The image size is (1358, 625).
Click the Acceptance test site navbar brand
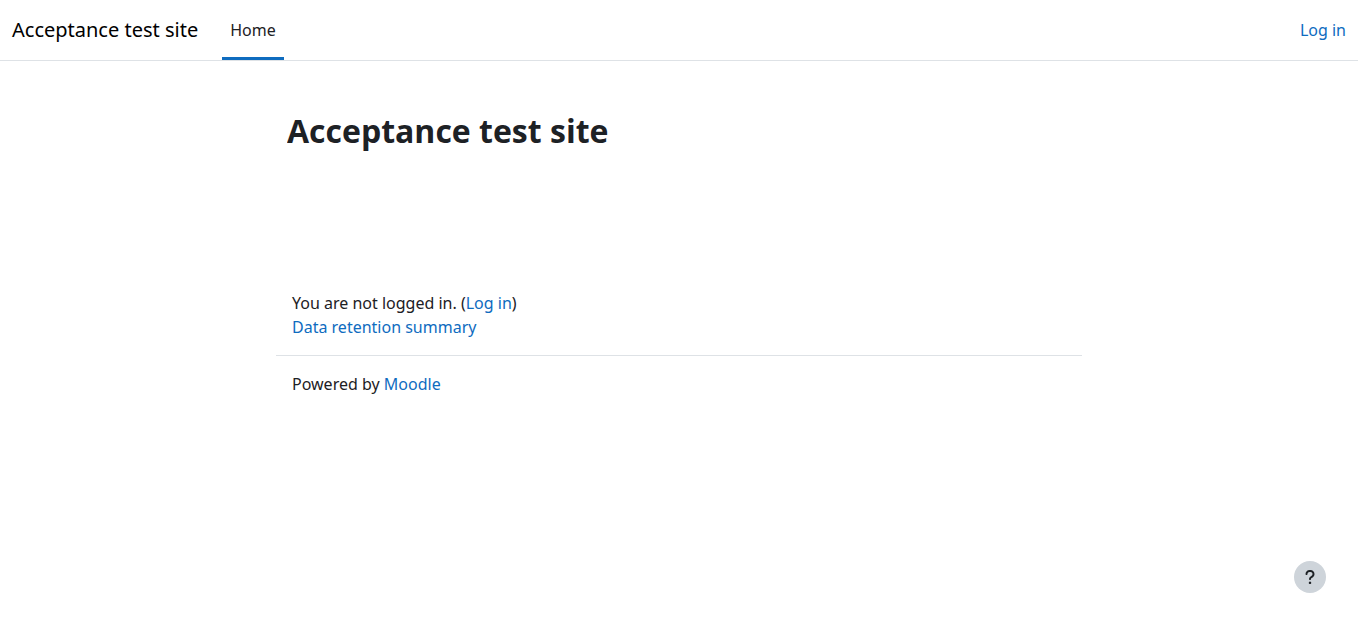coord(105,30)
